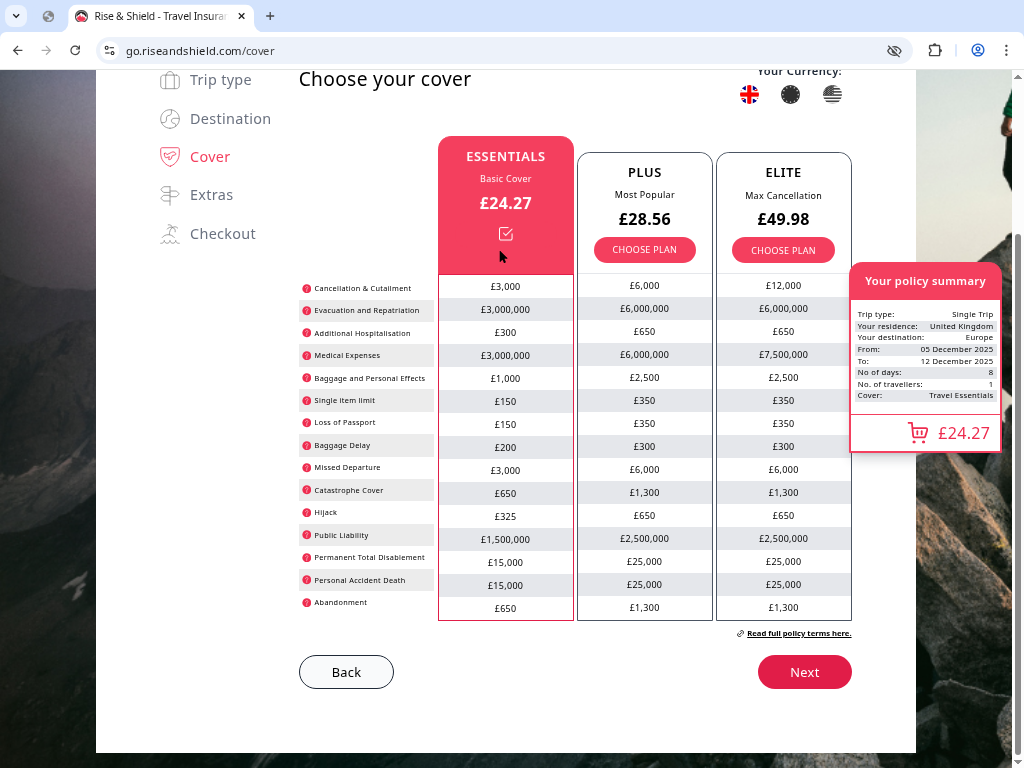
Task: Open the Destination globe step icon
Action: pos(169,118)
